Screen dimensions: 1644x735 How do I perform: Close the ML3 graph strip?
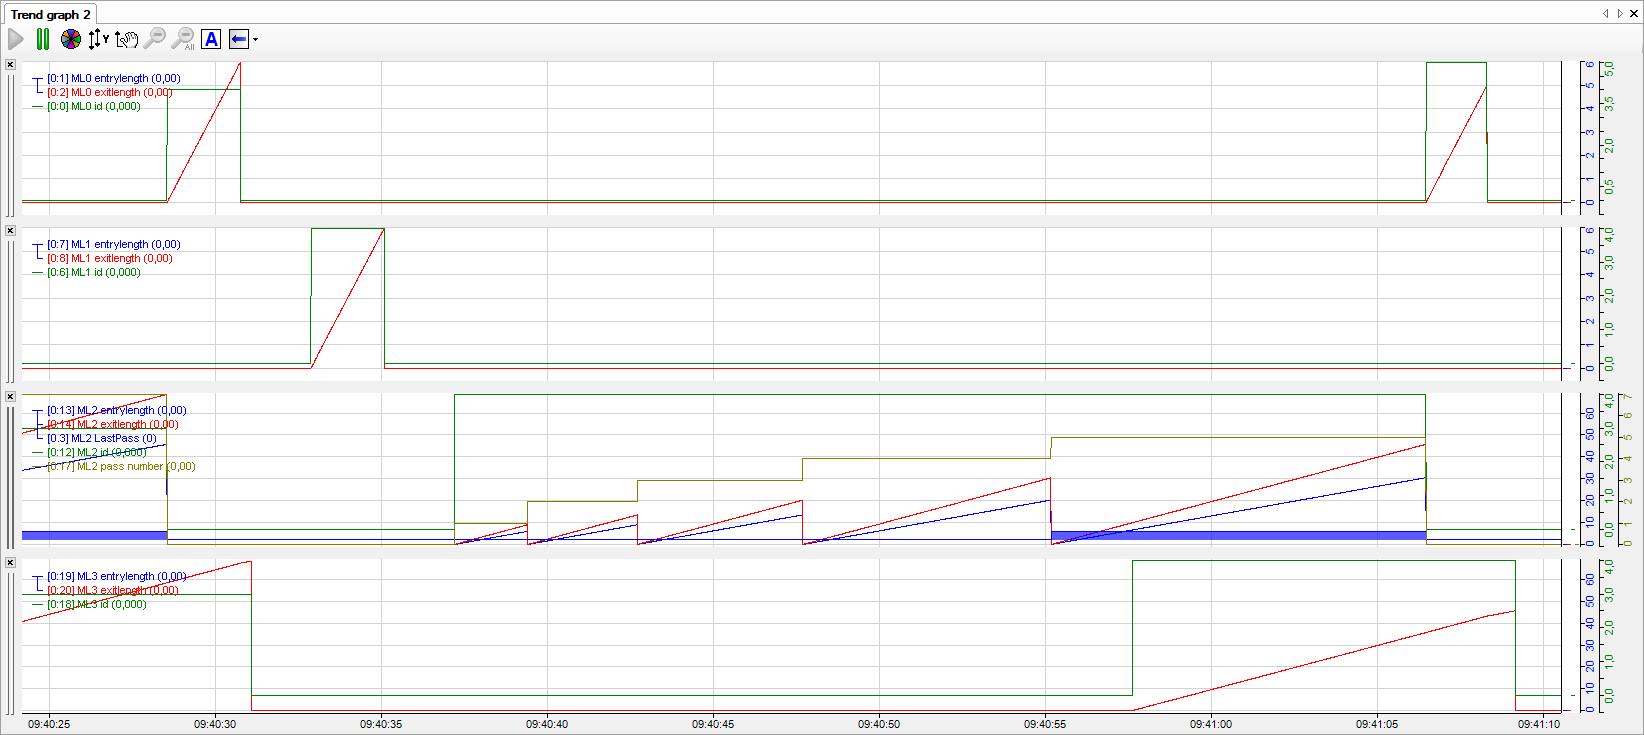[x=10, y=562]
